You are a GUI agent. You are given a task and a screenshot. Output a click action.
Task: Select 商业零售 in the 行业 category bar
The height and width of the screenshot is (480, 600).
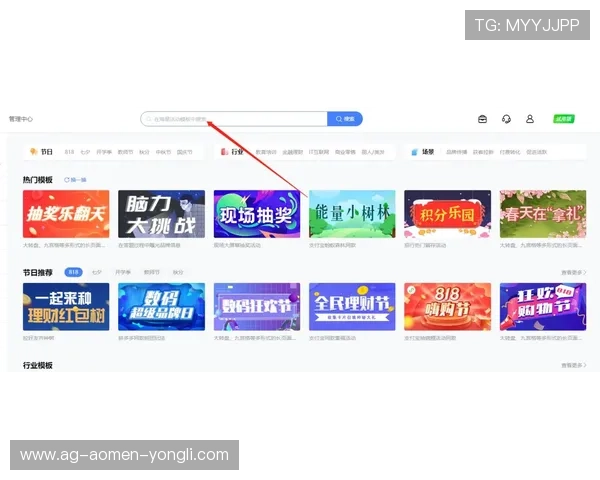coord(346,152)
